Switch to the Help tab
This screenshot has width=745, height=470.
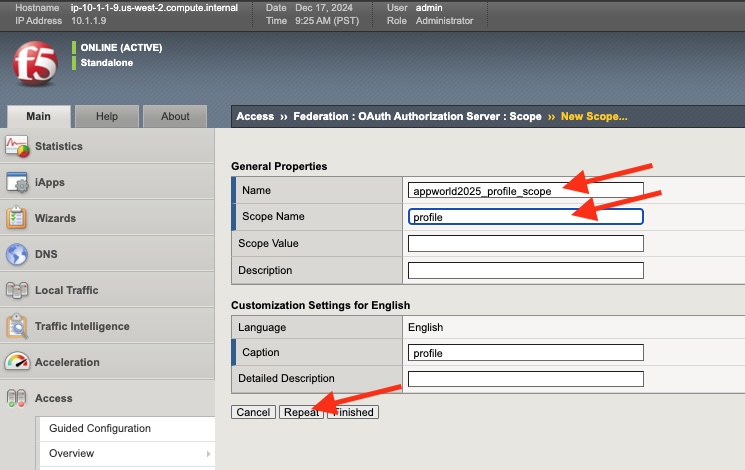pyautogui.click(x=107, y=116)
